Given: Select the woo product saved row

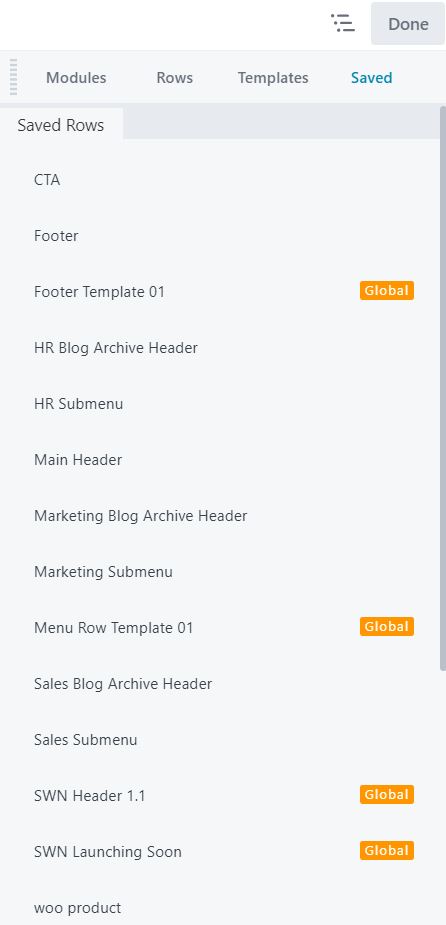Looking at the screenshot, I should 219,907.
